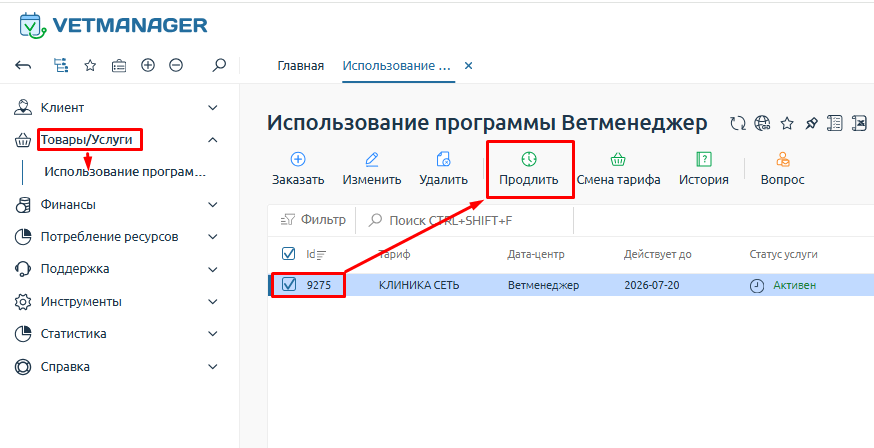Viewport: 874px width, 448px height.
Task: Open the tree structure view icon
Action: point(61,66)
